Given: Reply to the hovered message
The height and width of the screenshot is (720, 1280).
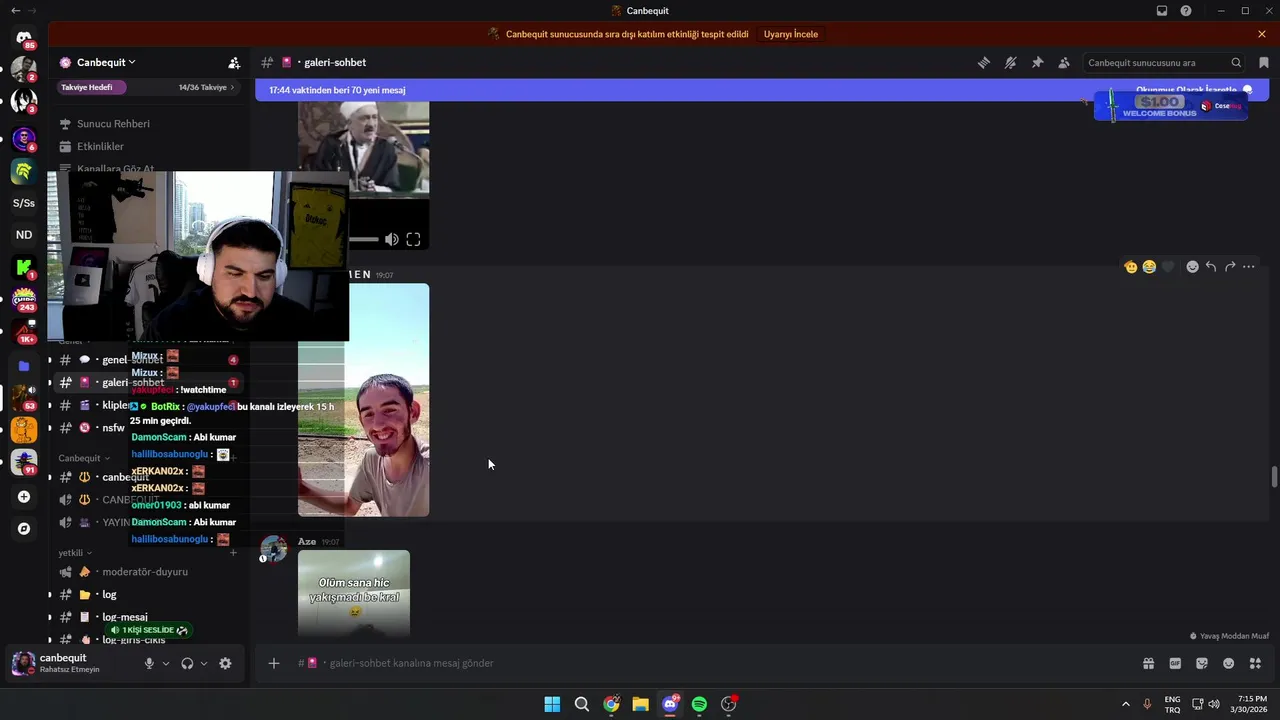Looking at the screenshot, I should coord(1211,267).
